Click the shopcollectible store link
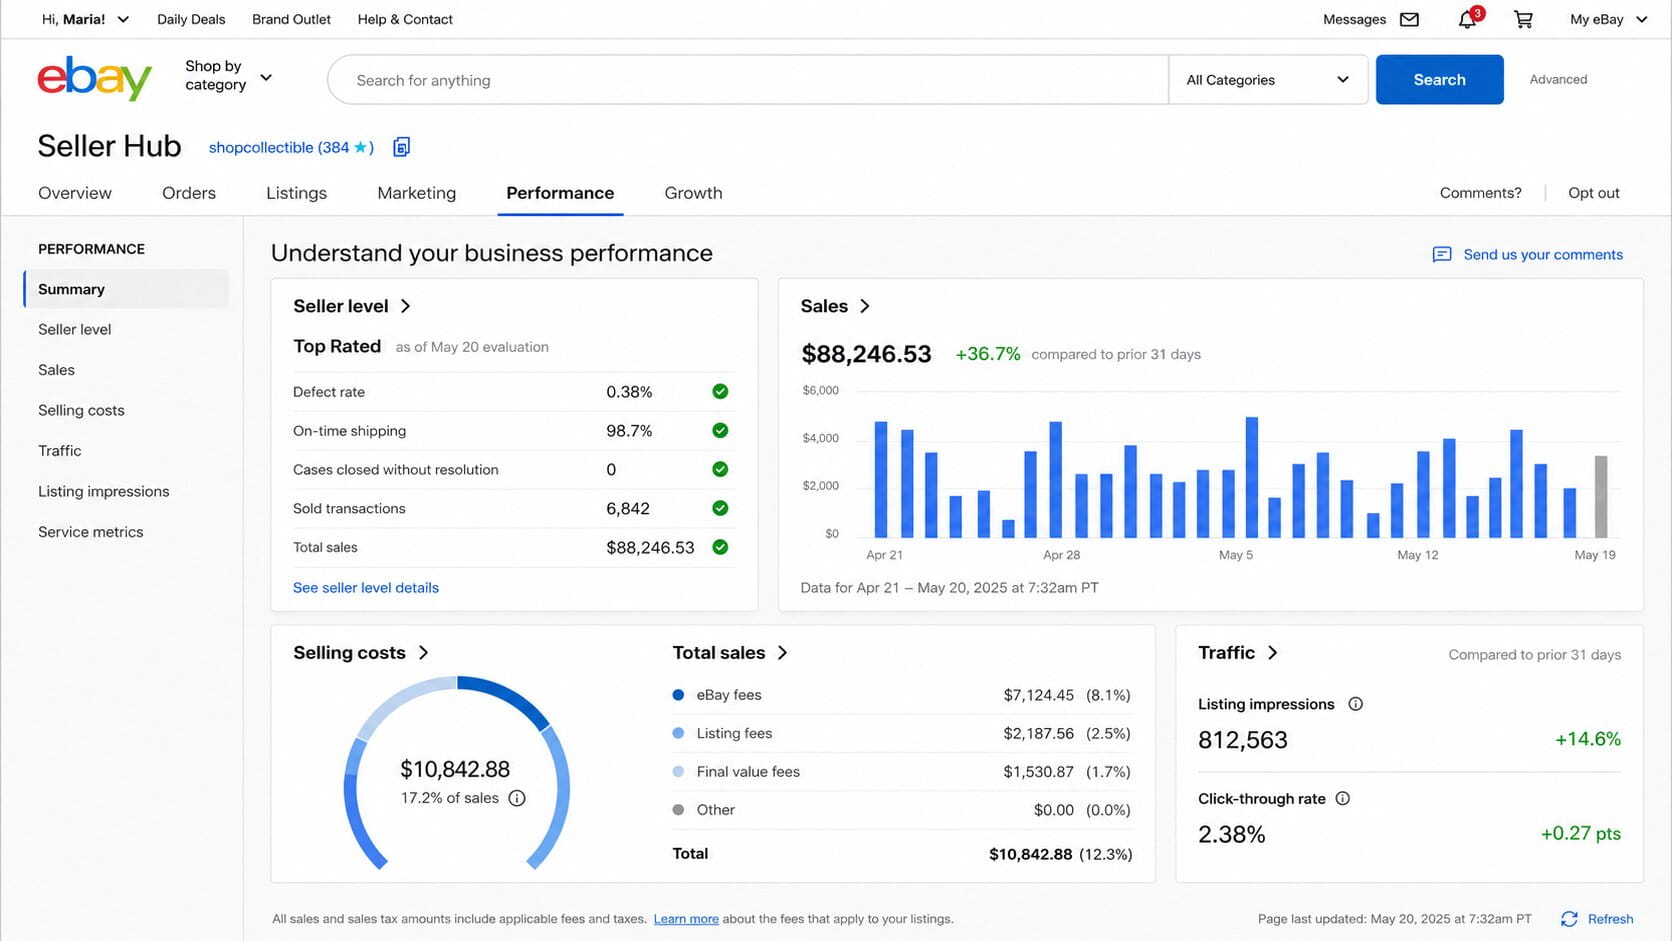 point(291,147)
